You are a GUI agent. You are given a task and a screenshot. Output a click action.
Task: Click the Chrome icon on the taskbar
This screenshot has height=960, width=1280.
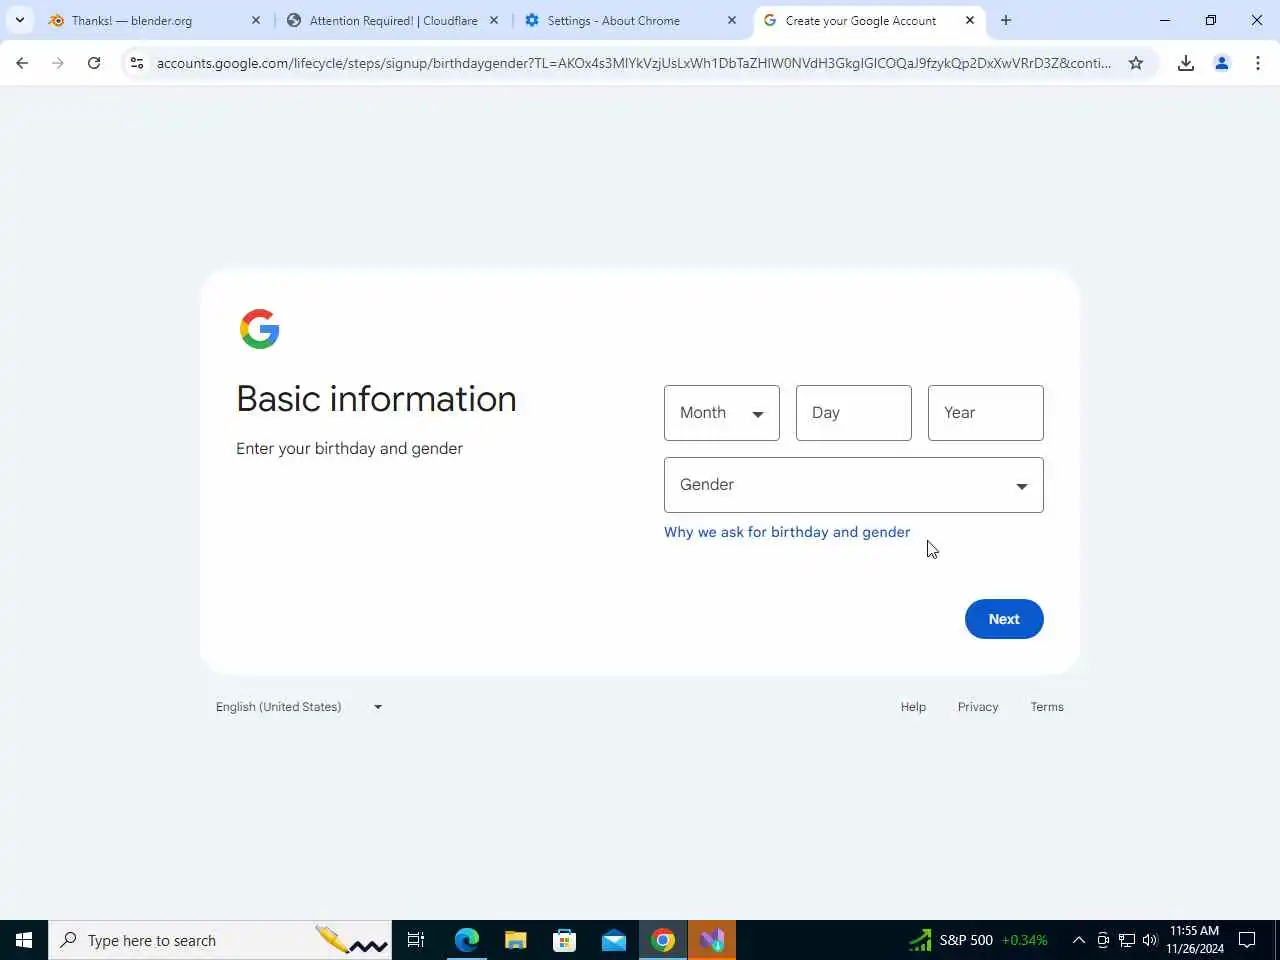663,940
